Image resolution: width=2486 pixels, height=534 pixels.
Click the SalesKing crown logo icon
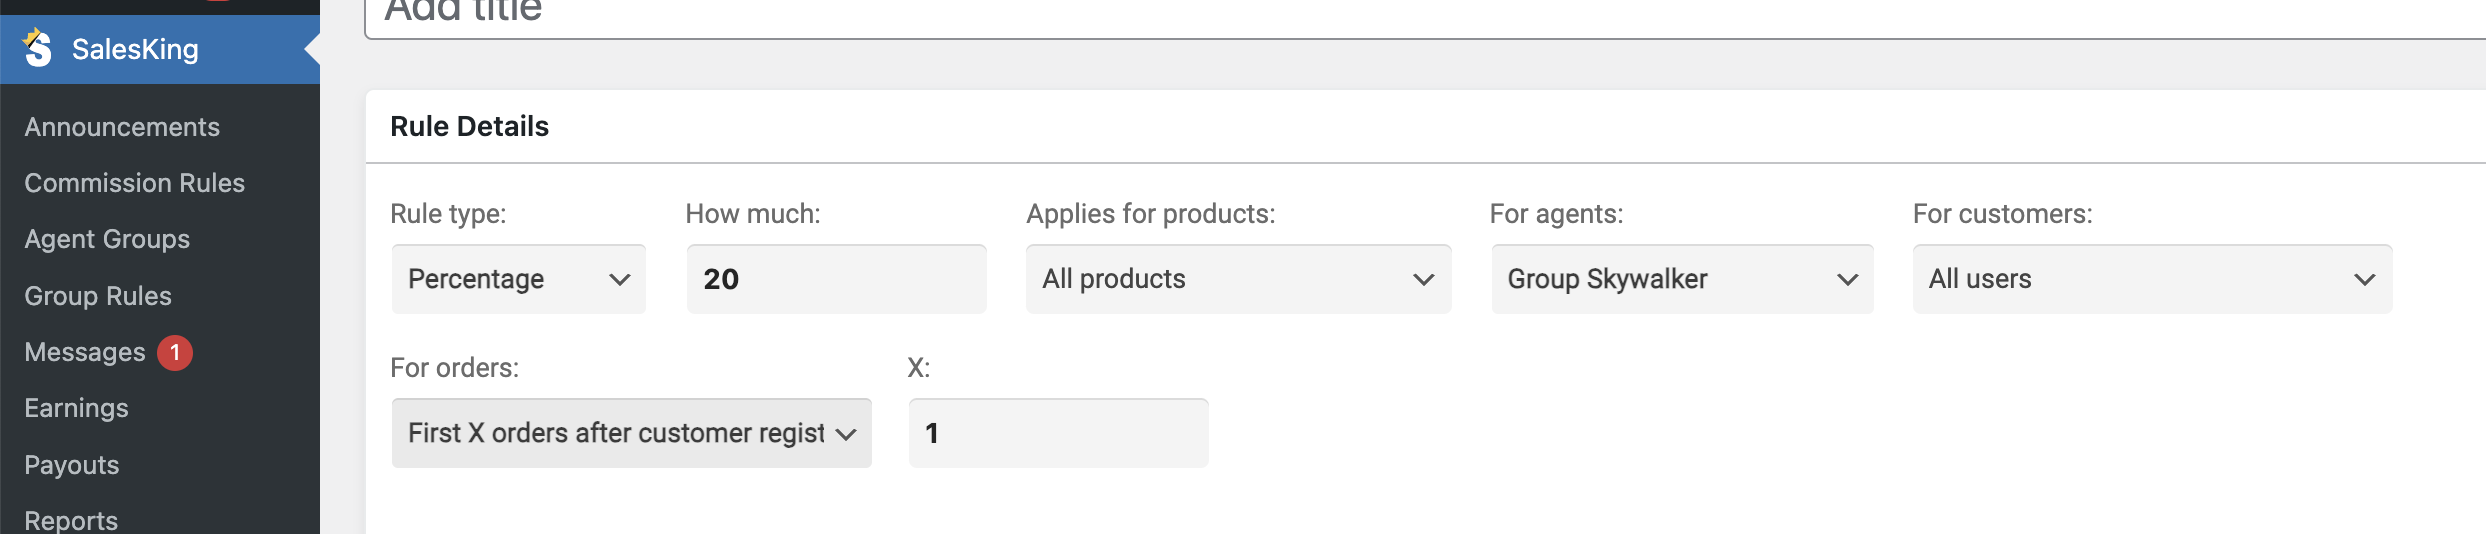(38, 48)
